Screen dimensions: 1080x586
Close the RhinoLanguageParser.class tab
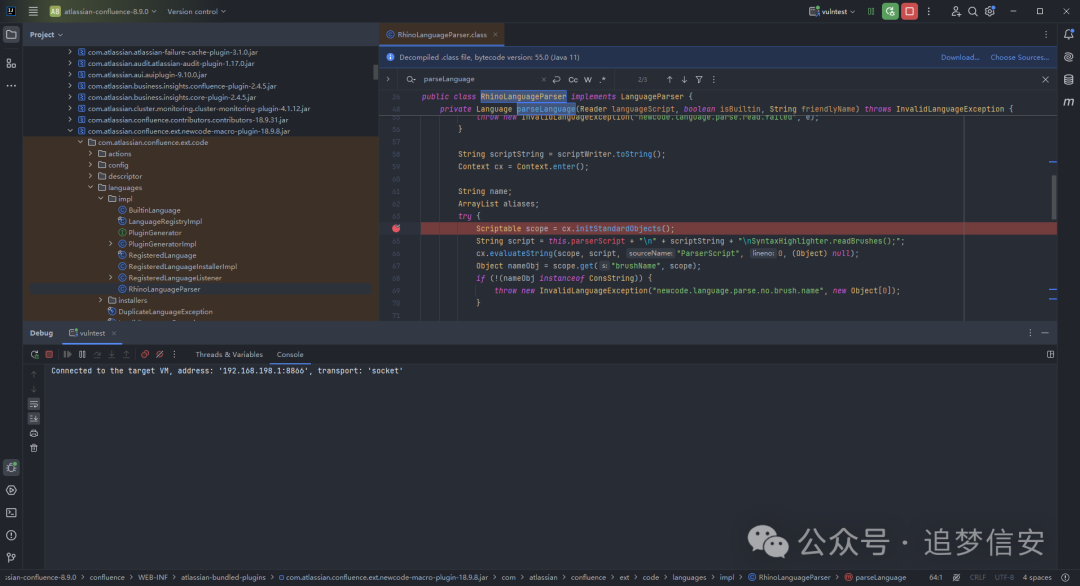[x=495, y=34]
